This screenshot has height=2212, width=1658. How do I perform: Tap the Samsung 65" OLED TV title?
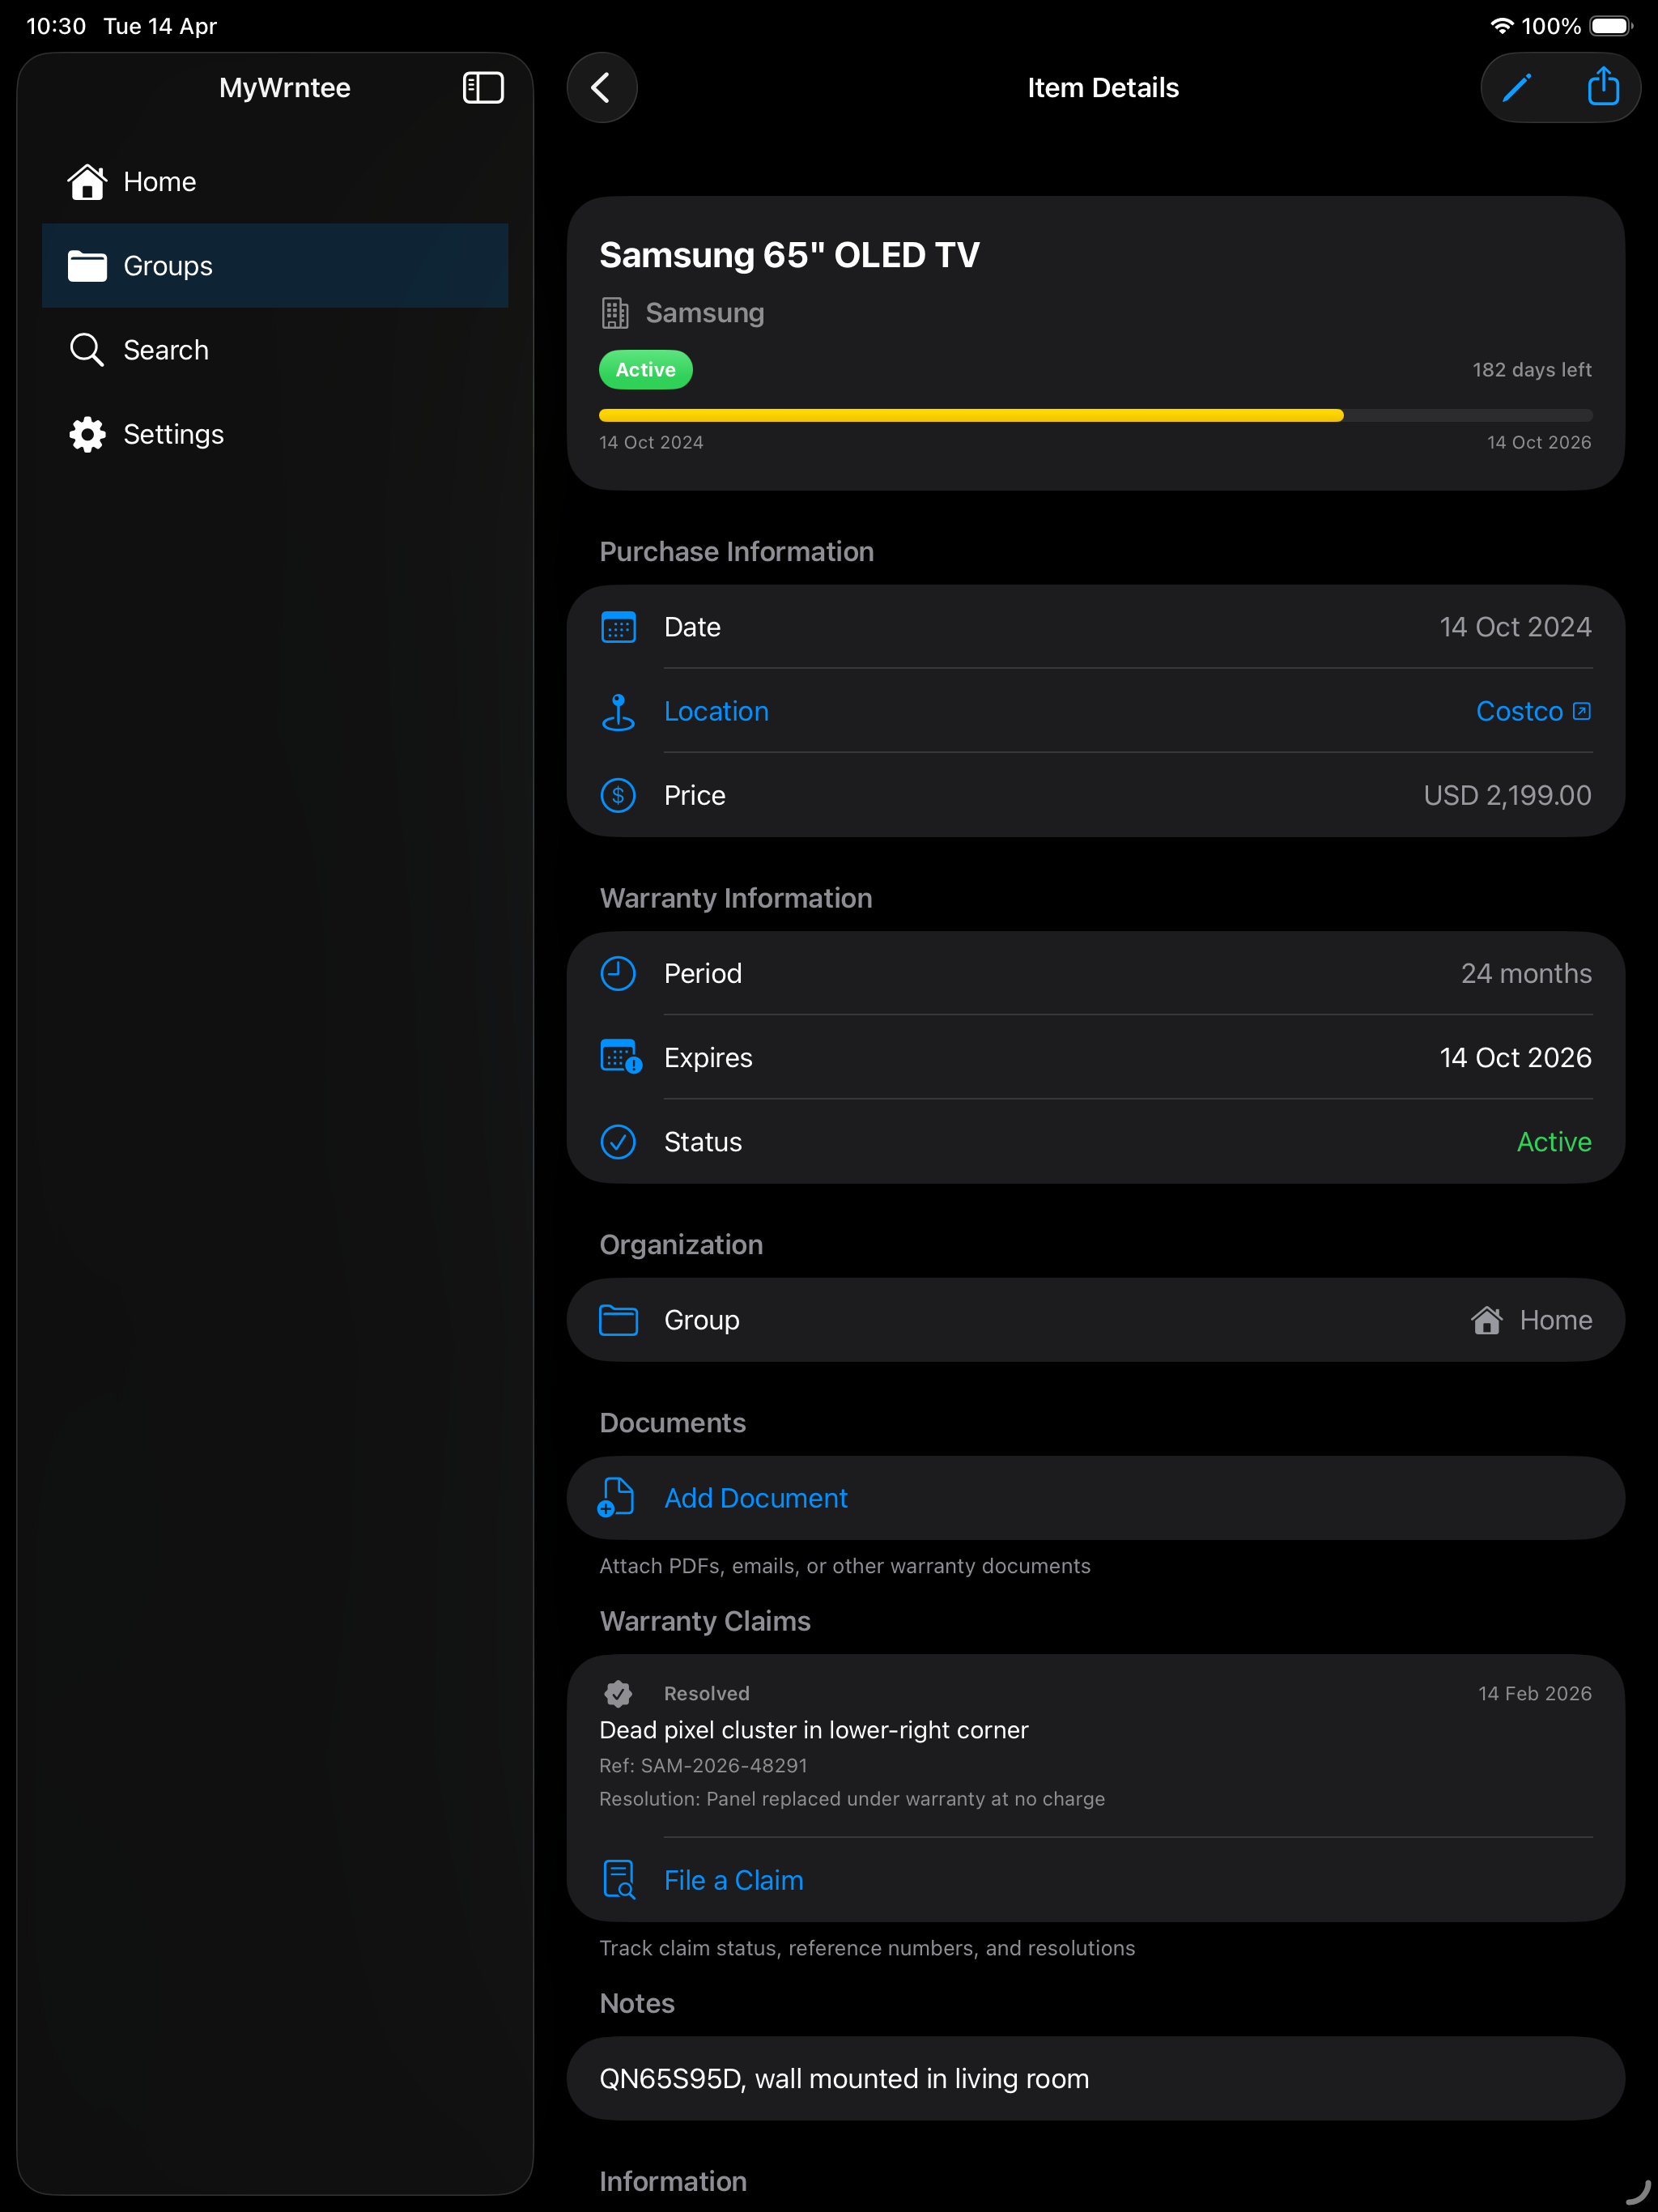click(789, 255)
